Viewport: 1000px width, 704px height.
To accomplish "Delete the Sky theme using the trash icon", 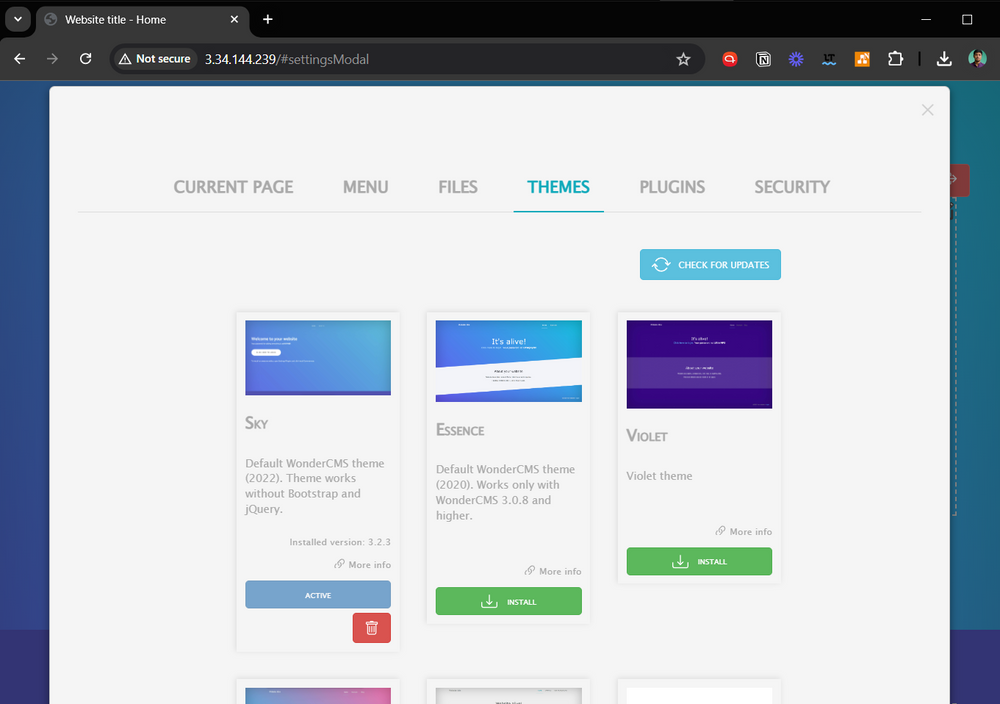I will (371, 628).
